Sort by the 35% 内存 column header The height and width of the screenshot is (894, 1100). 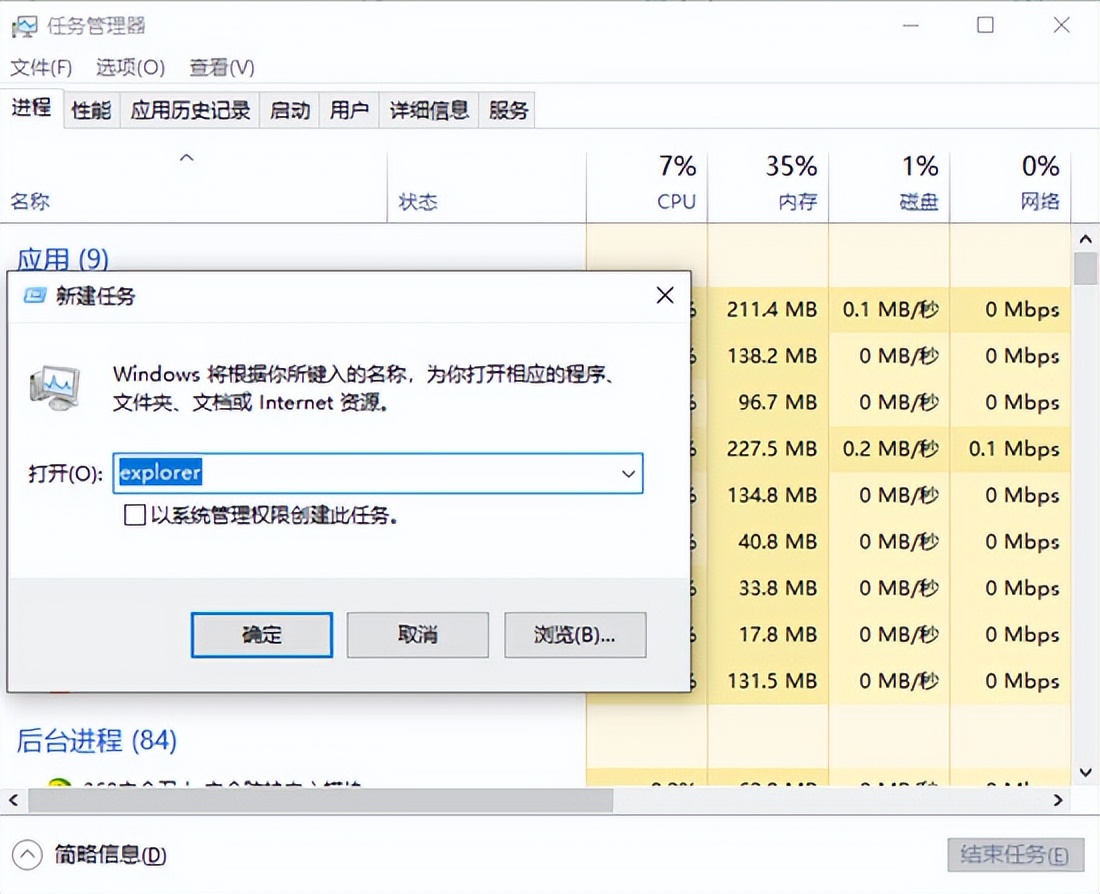pyautogui.click(x=768, y=184)
